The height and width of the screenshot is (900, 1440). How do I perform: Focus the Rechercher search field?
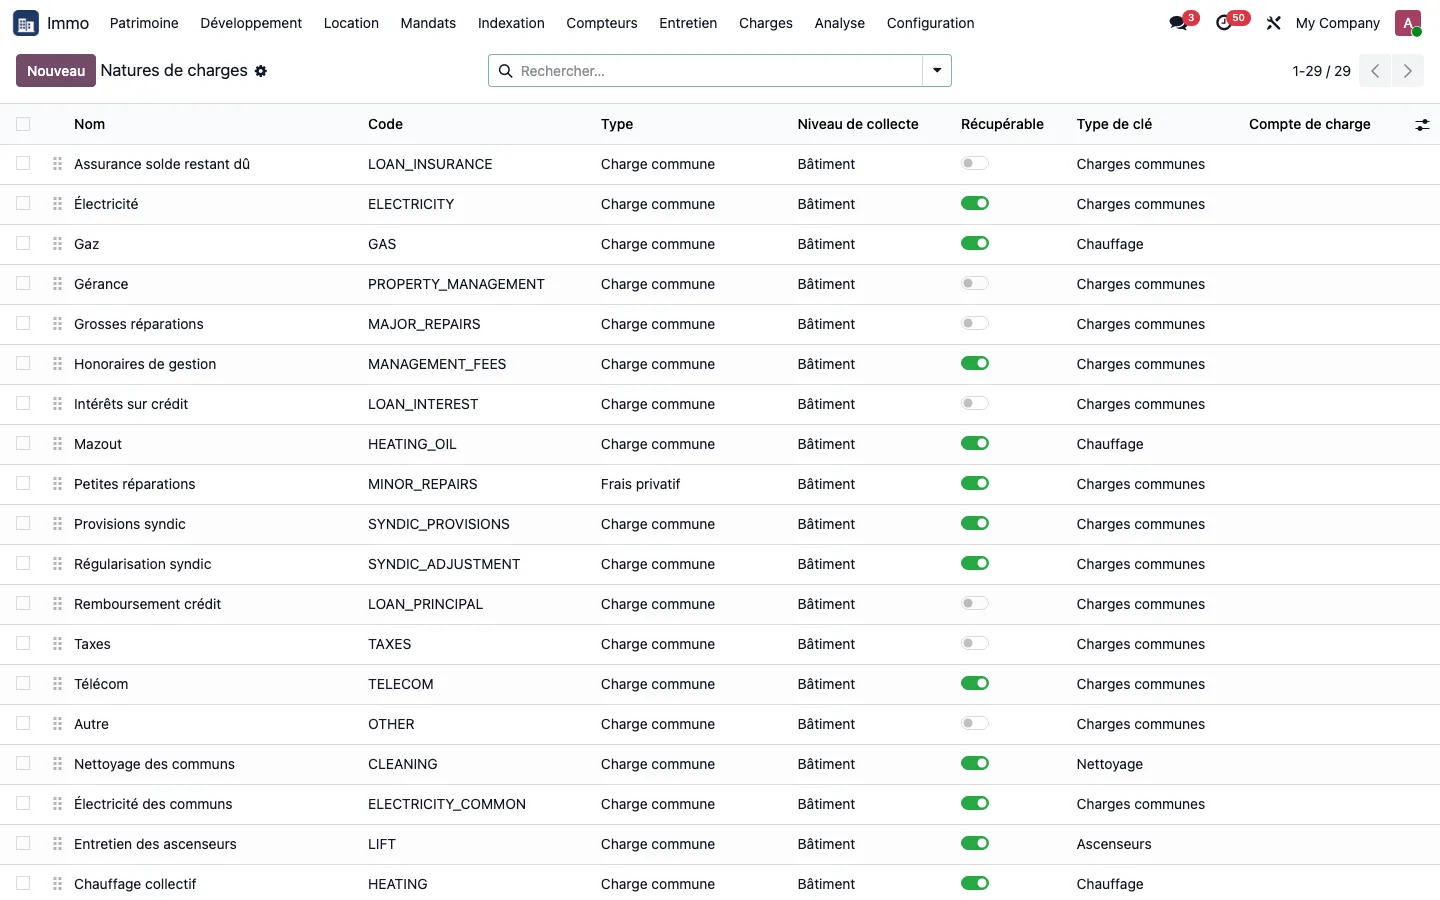(x=716, y=71)
